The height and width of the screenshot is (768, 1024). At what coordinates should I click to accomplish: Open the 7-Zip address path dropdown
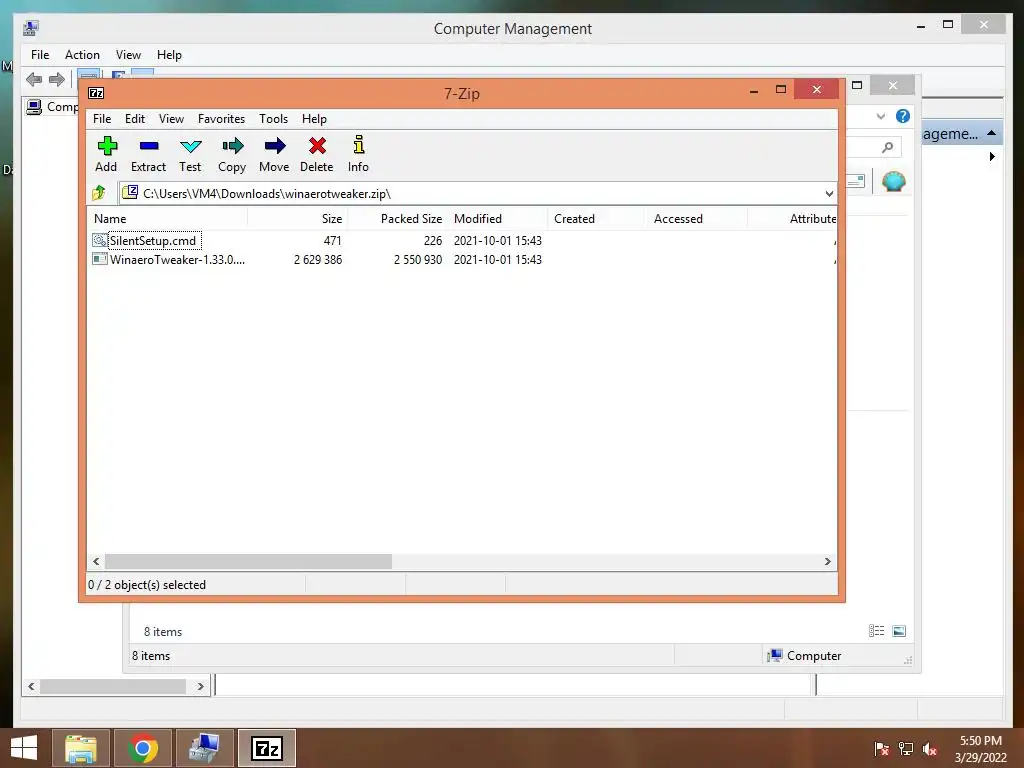(x=829, y=193)
